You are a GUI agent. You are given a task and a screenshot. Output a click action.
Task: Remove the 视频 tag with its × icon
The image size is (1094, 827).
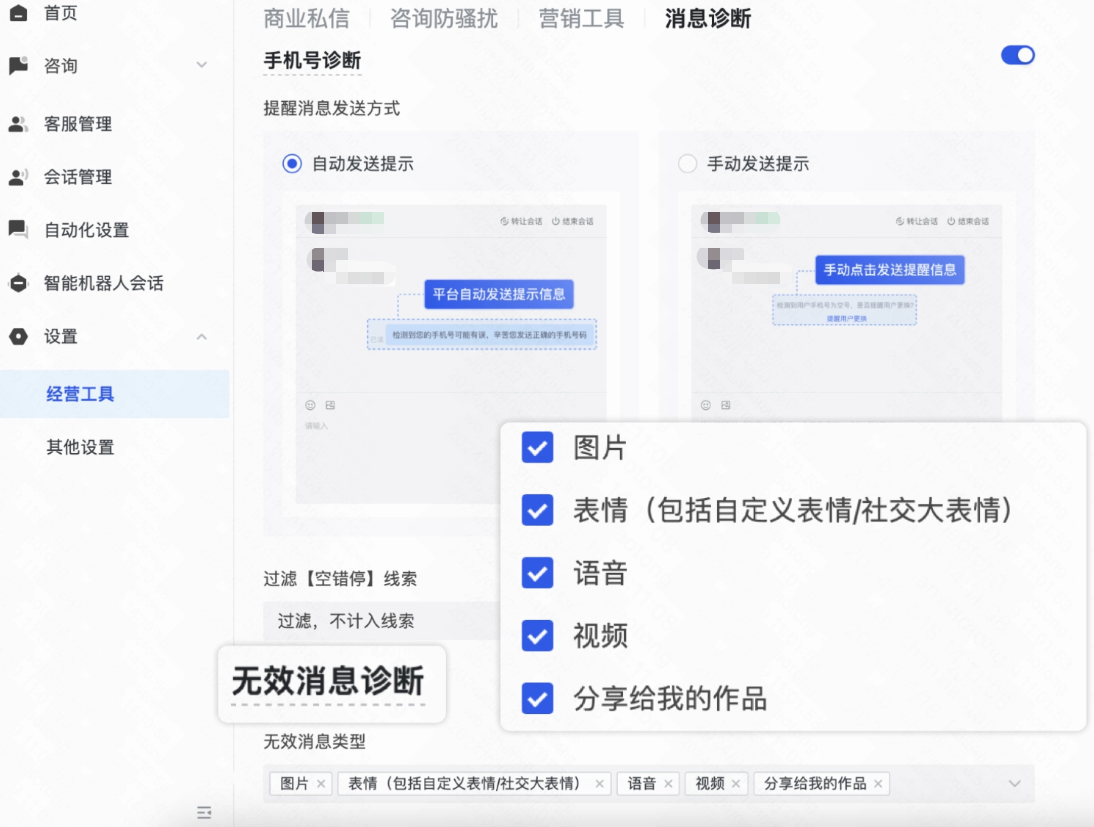737,784
